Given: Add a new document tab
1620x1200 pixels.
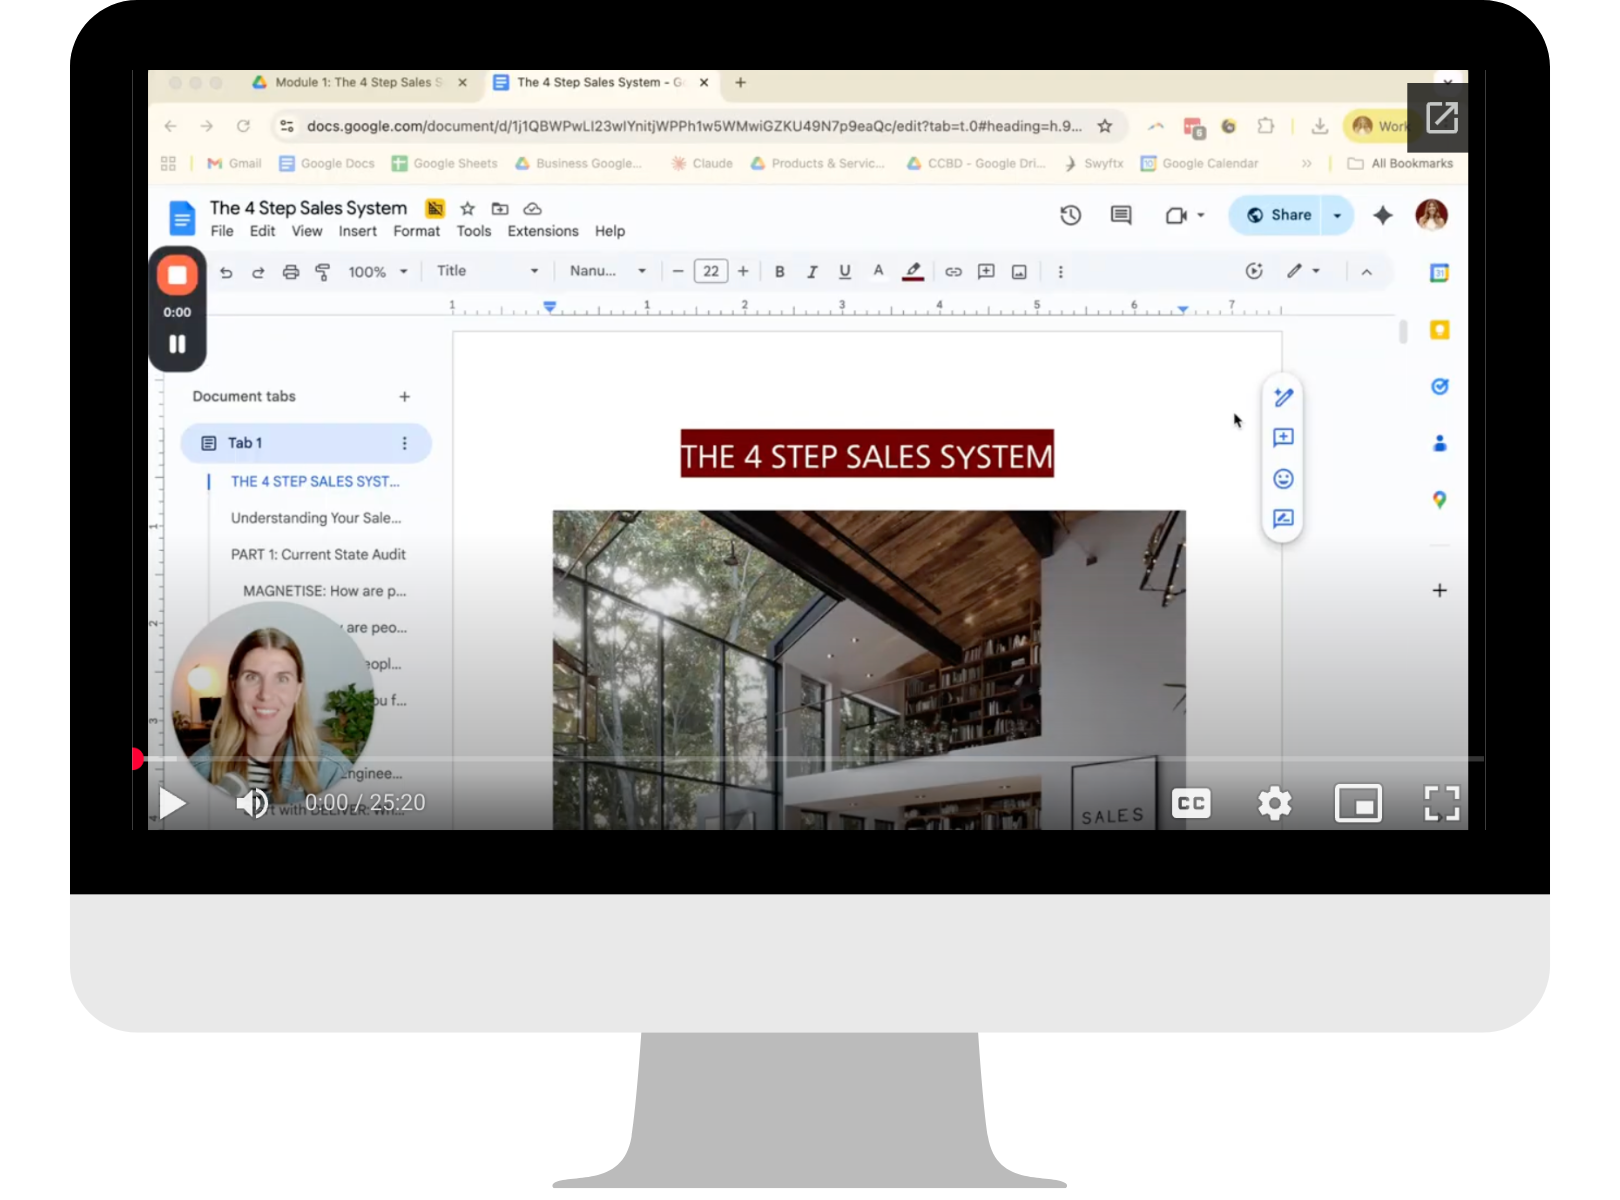Looking at the screenshot, I should (404, 397).
